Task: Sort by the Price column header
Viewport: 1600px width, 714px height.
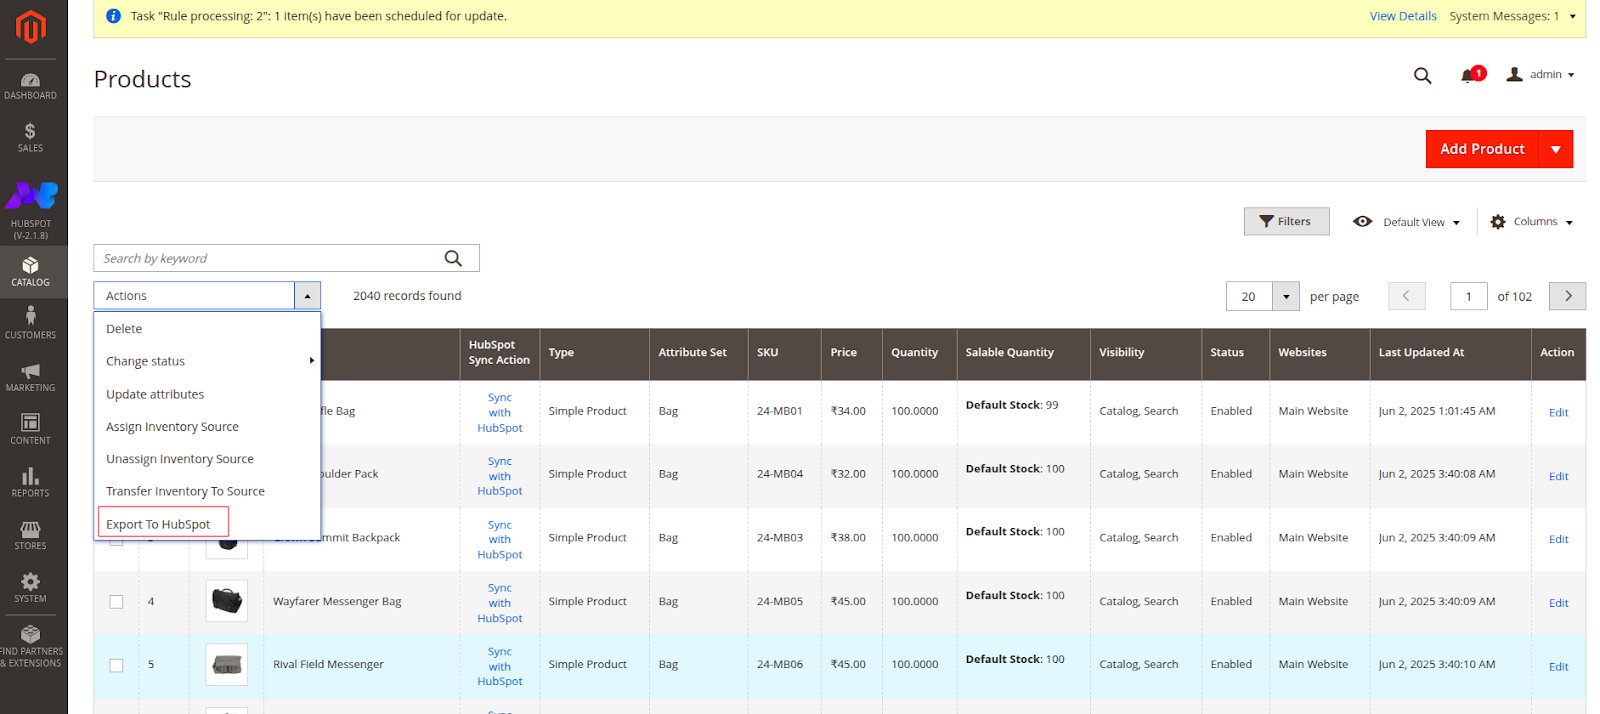Action: [x=852, y=353]
